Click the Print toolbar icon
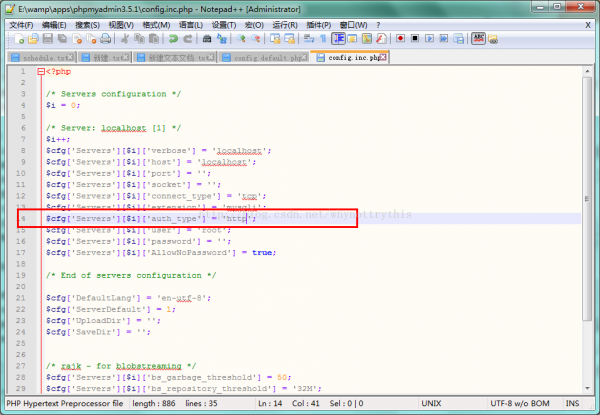This screenshot has width=600, height=415. (106, 39)
